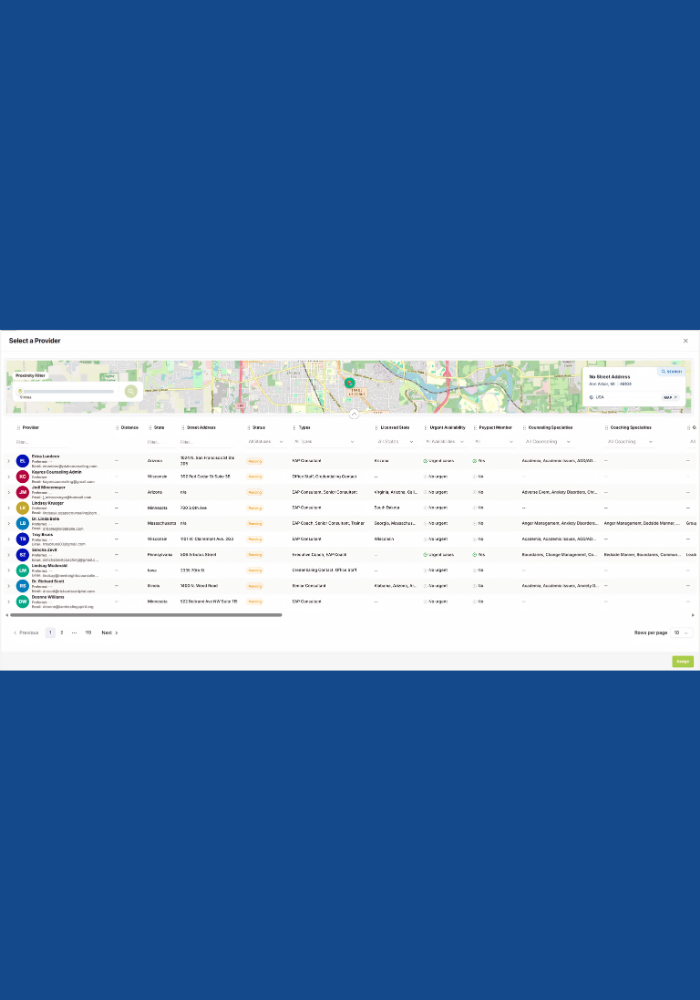The width and height of the screenshot is (700, 1000).
Task: Click the green proximity search icon button
Action: click(x=131, y=391)
